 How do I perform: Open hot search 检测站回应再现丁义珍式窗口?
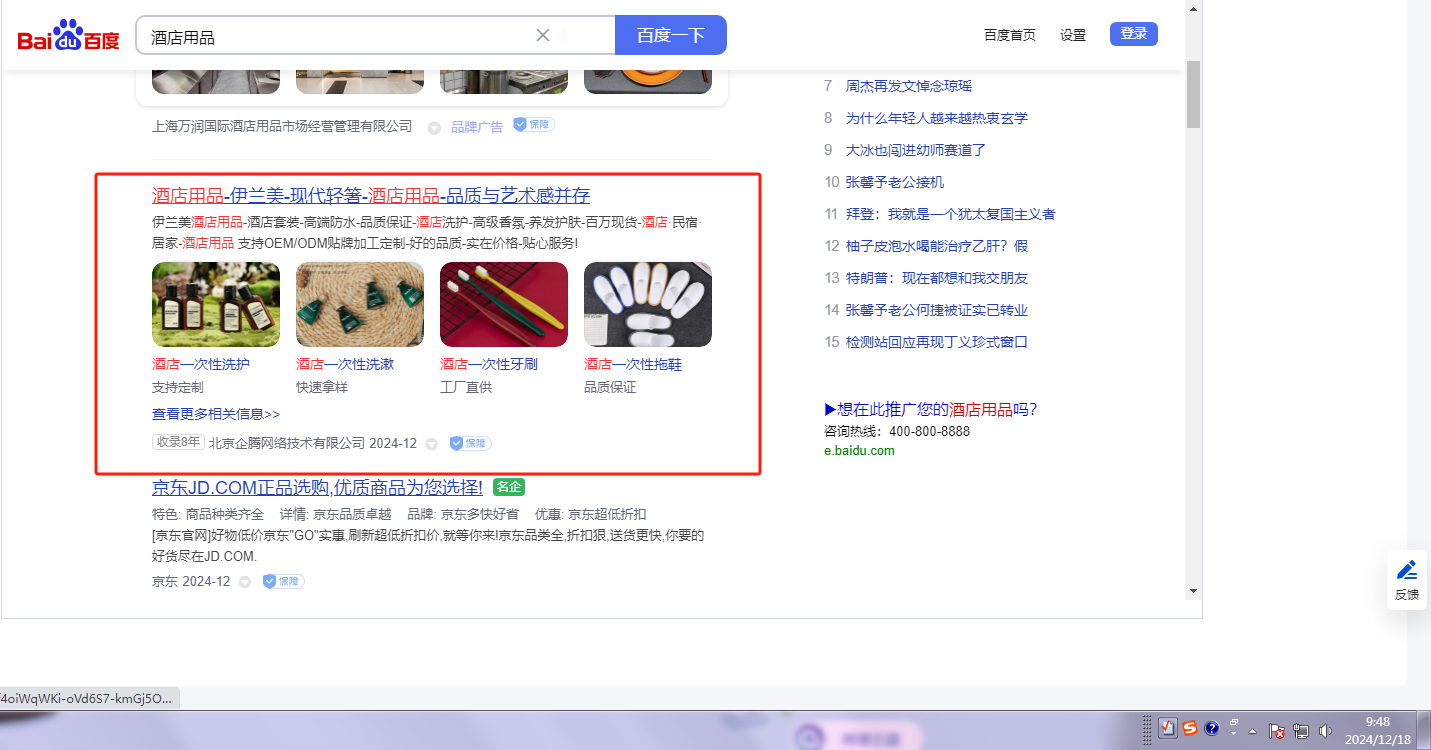tap(937, 342)
